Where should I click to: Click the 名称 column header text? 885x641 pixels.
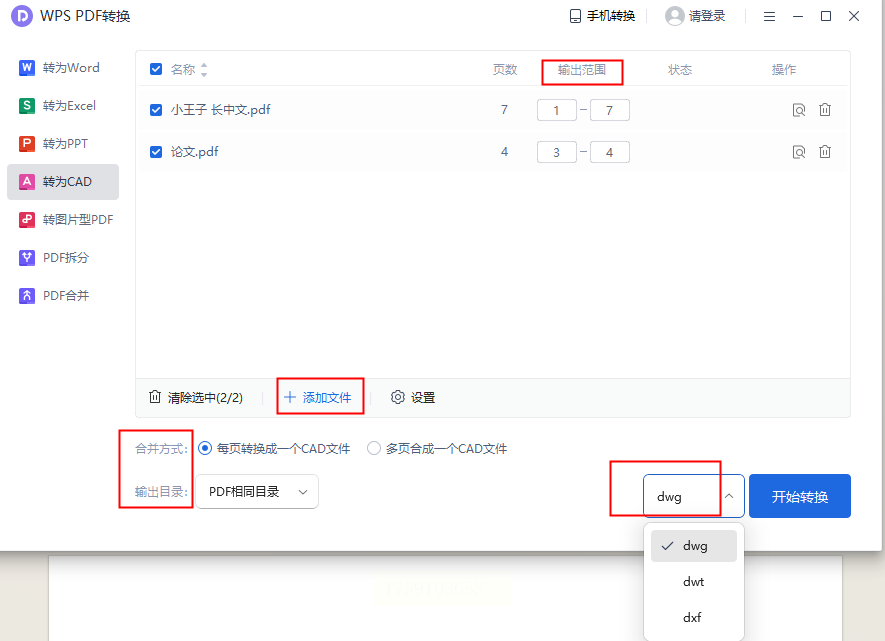(x=183, y=69)
